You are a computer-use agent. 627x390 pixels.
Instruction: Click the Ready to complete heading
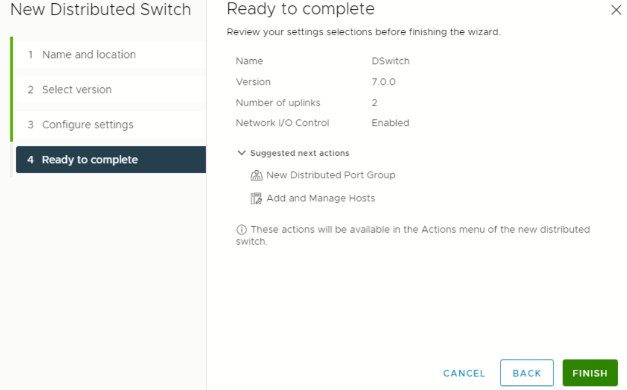click(x=301, y=9)
